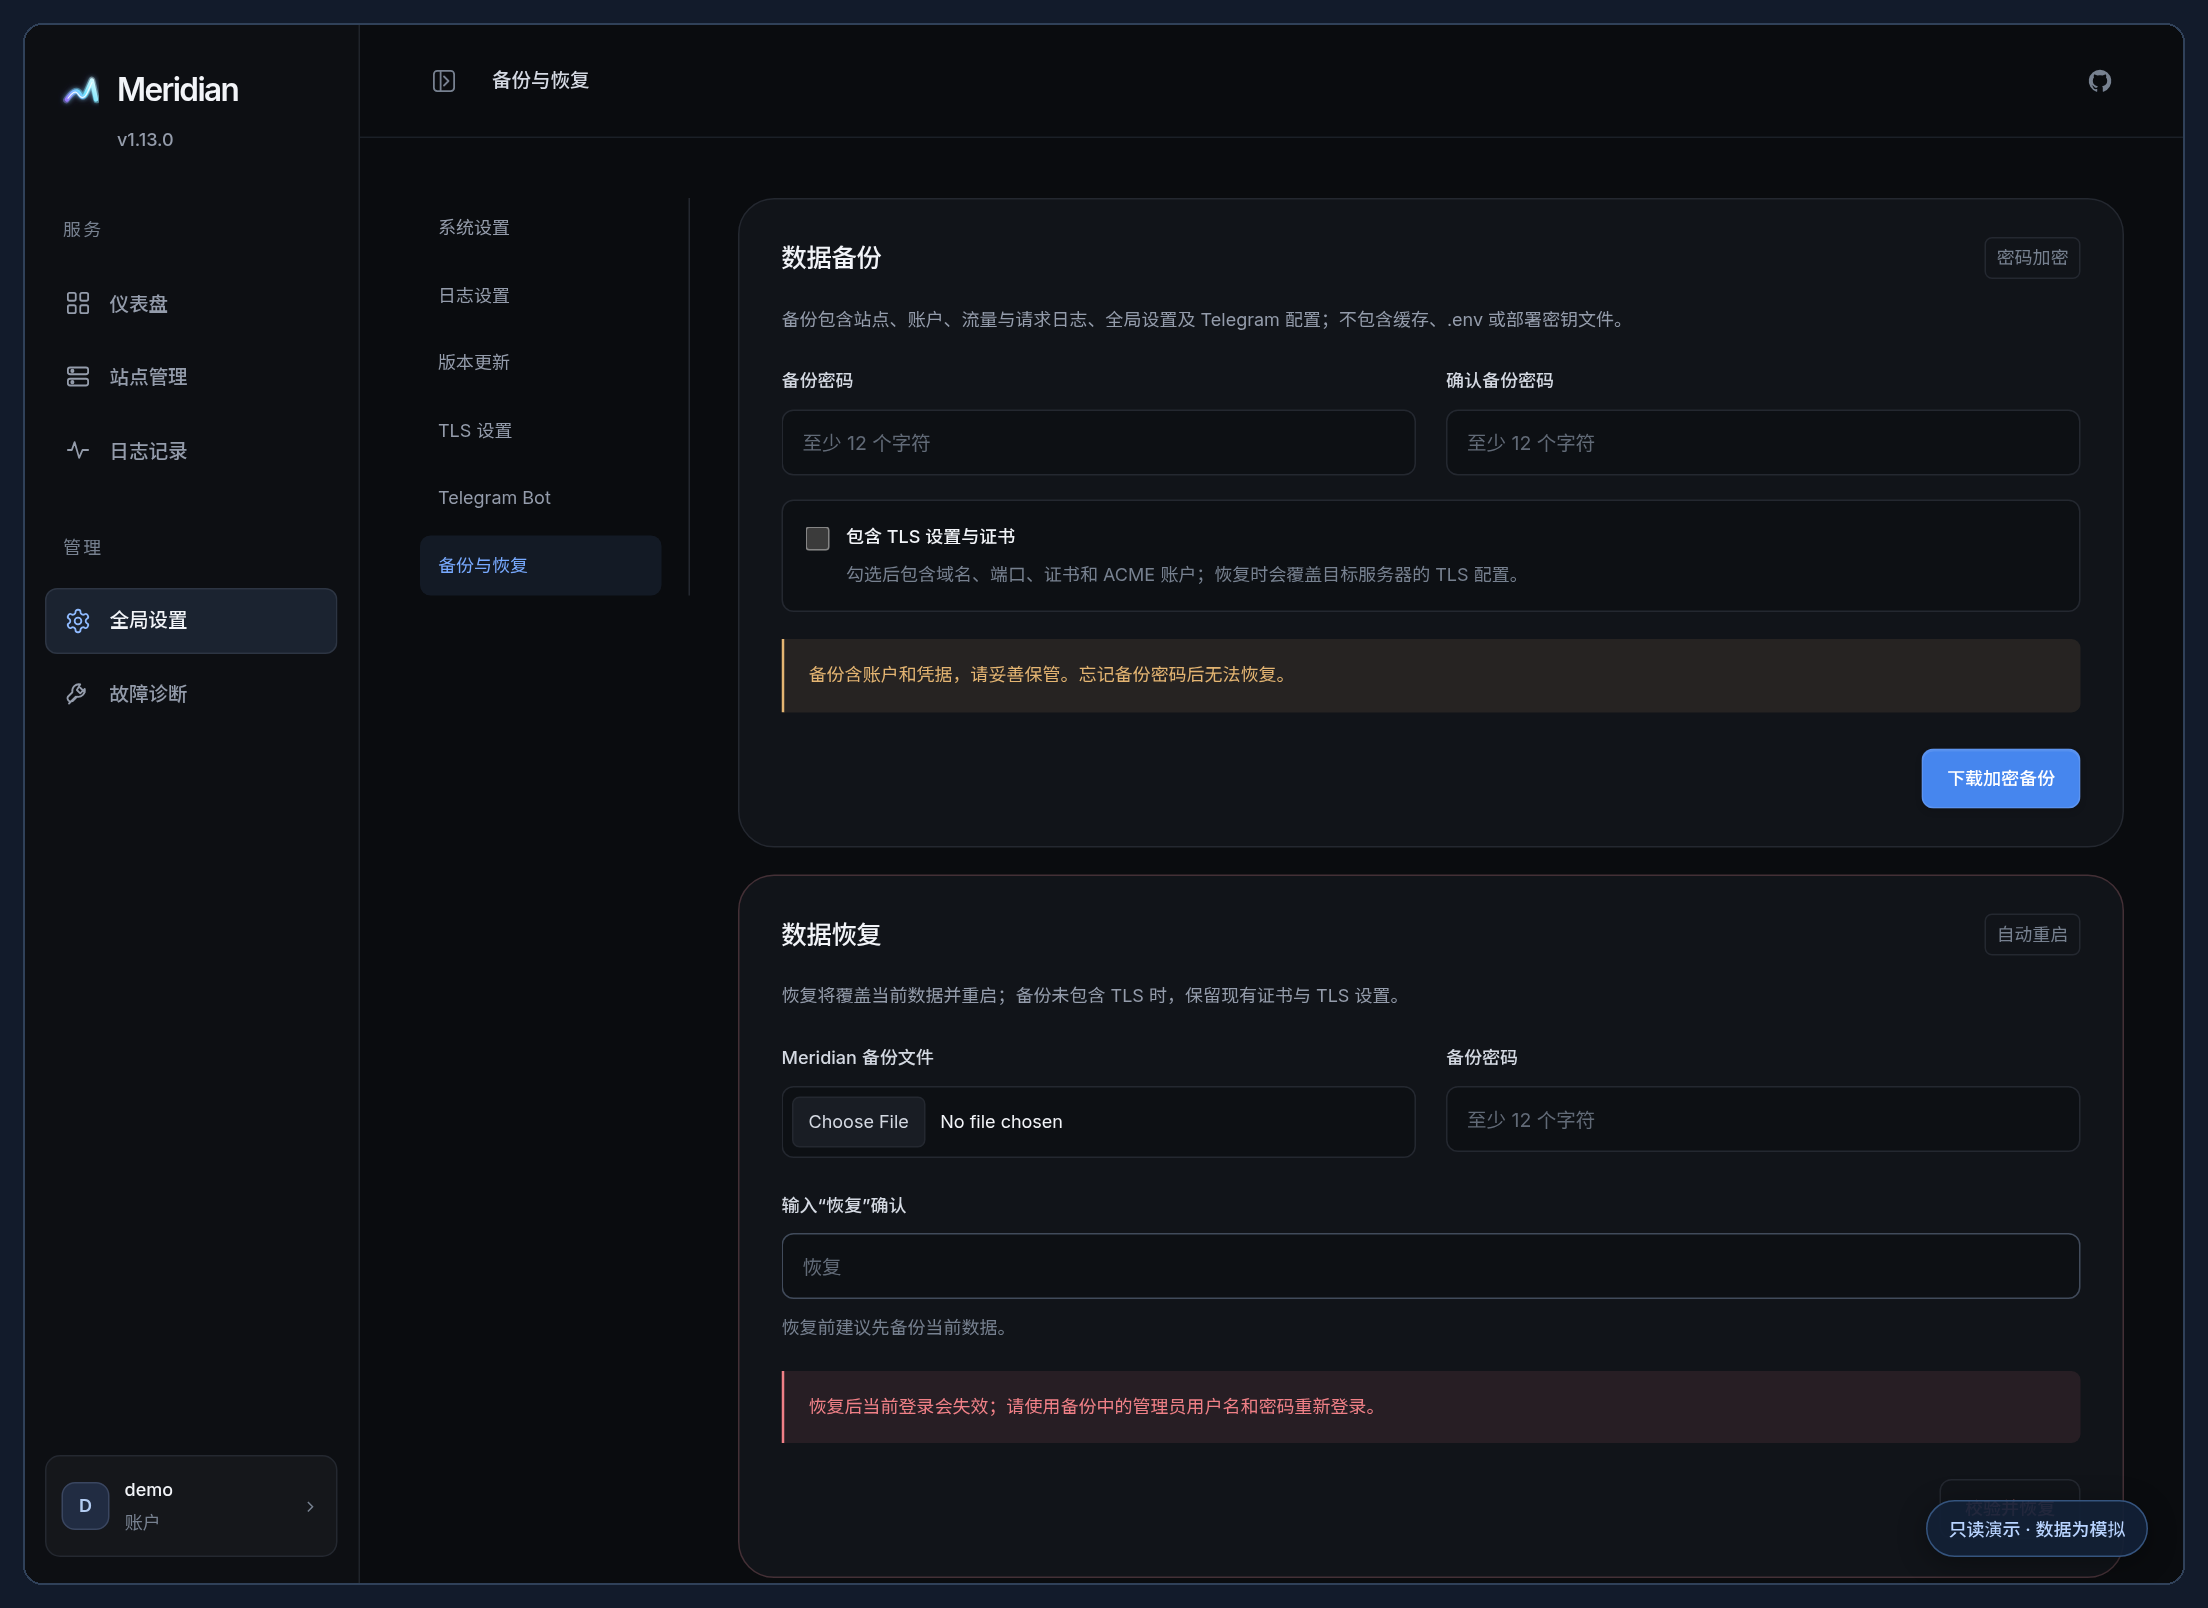The height and width of the screenshot is (1608, 2208).
Task: Toggle the sidebar collapse icon
Action: (444, 81)
